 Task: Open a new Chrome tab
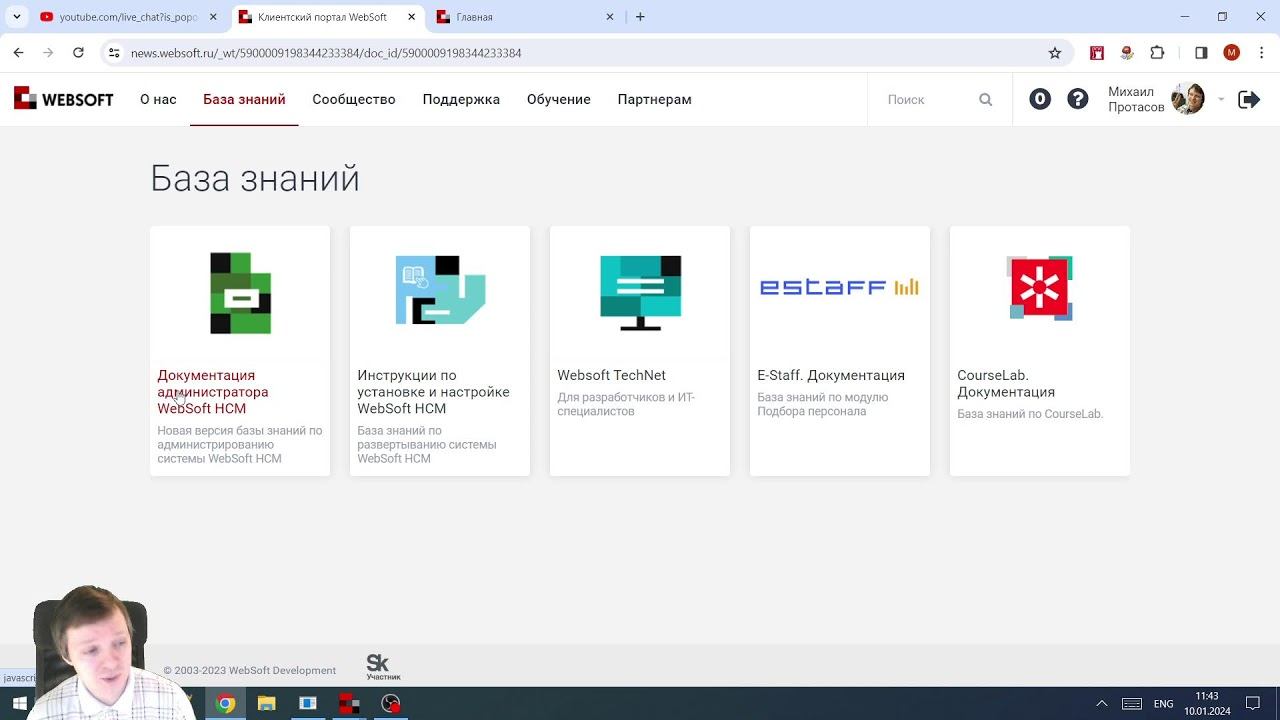(640, 17)
